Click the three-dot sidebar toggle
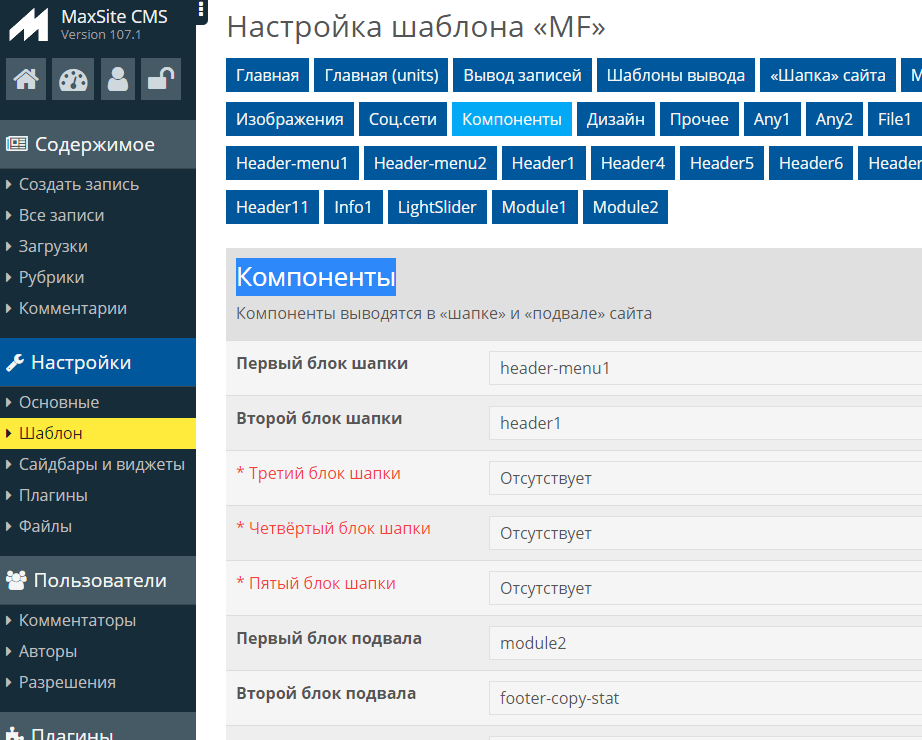The image size is (922, 740). [x=201, y=12]
